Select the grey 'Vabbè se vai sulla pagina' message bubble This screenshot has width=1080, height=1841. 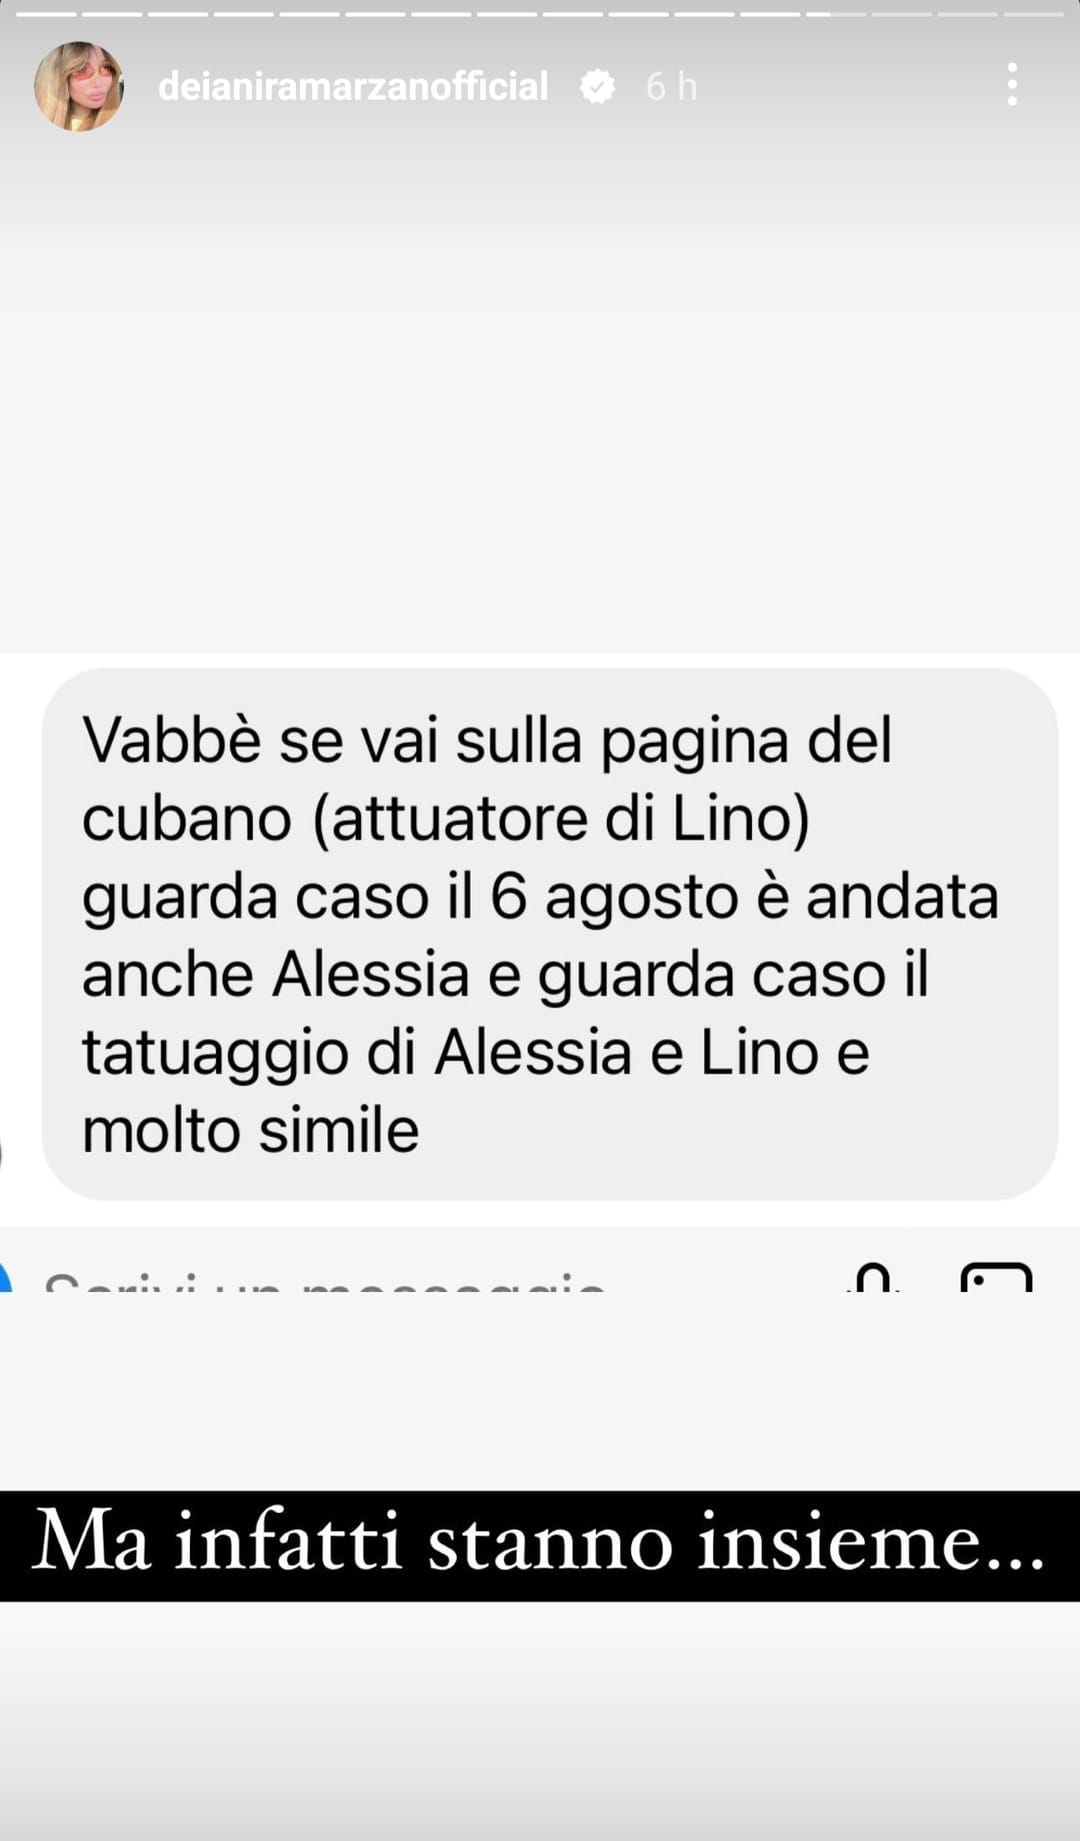(x=550, y=934)
